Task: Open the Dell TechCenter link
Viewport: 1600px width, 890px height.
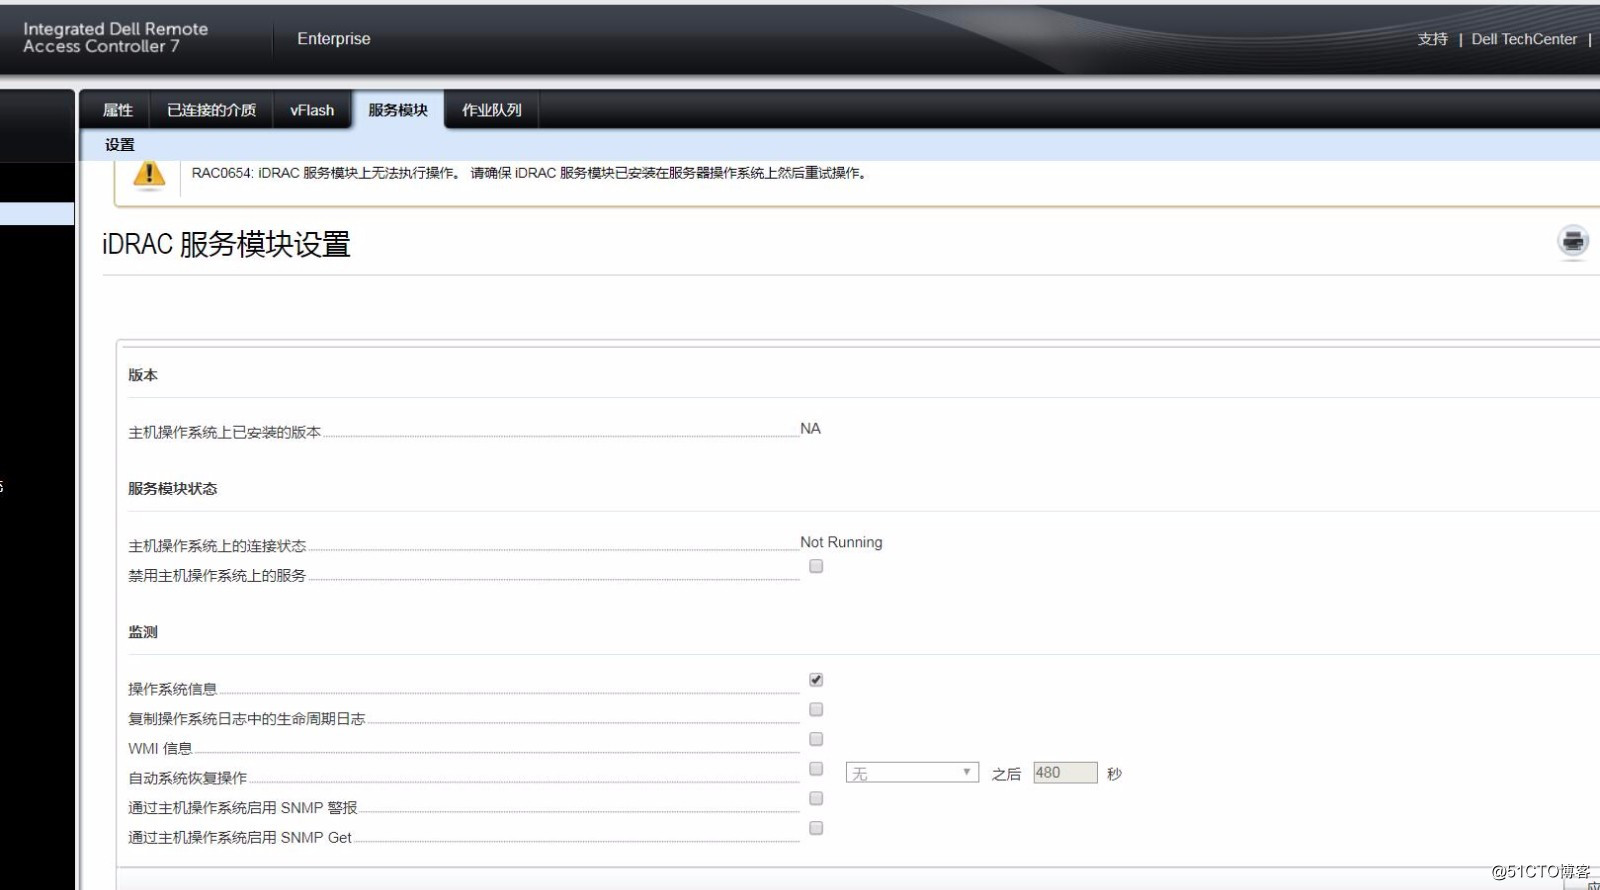Action: [1524, 39]
